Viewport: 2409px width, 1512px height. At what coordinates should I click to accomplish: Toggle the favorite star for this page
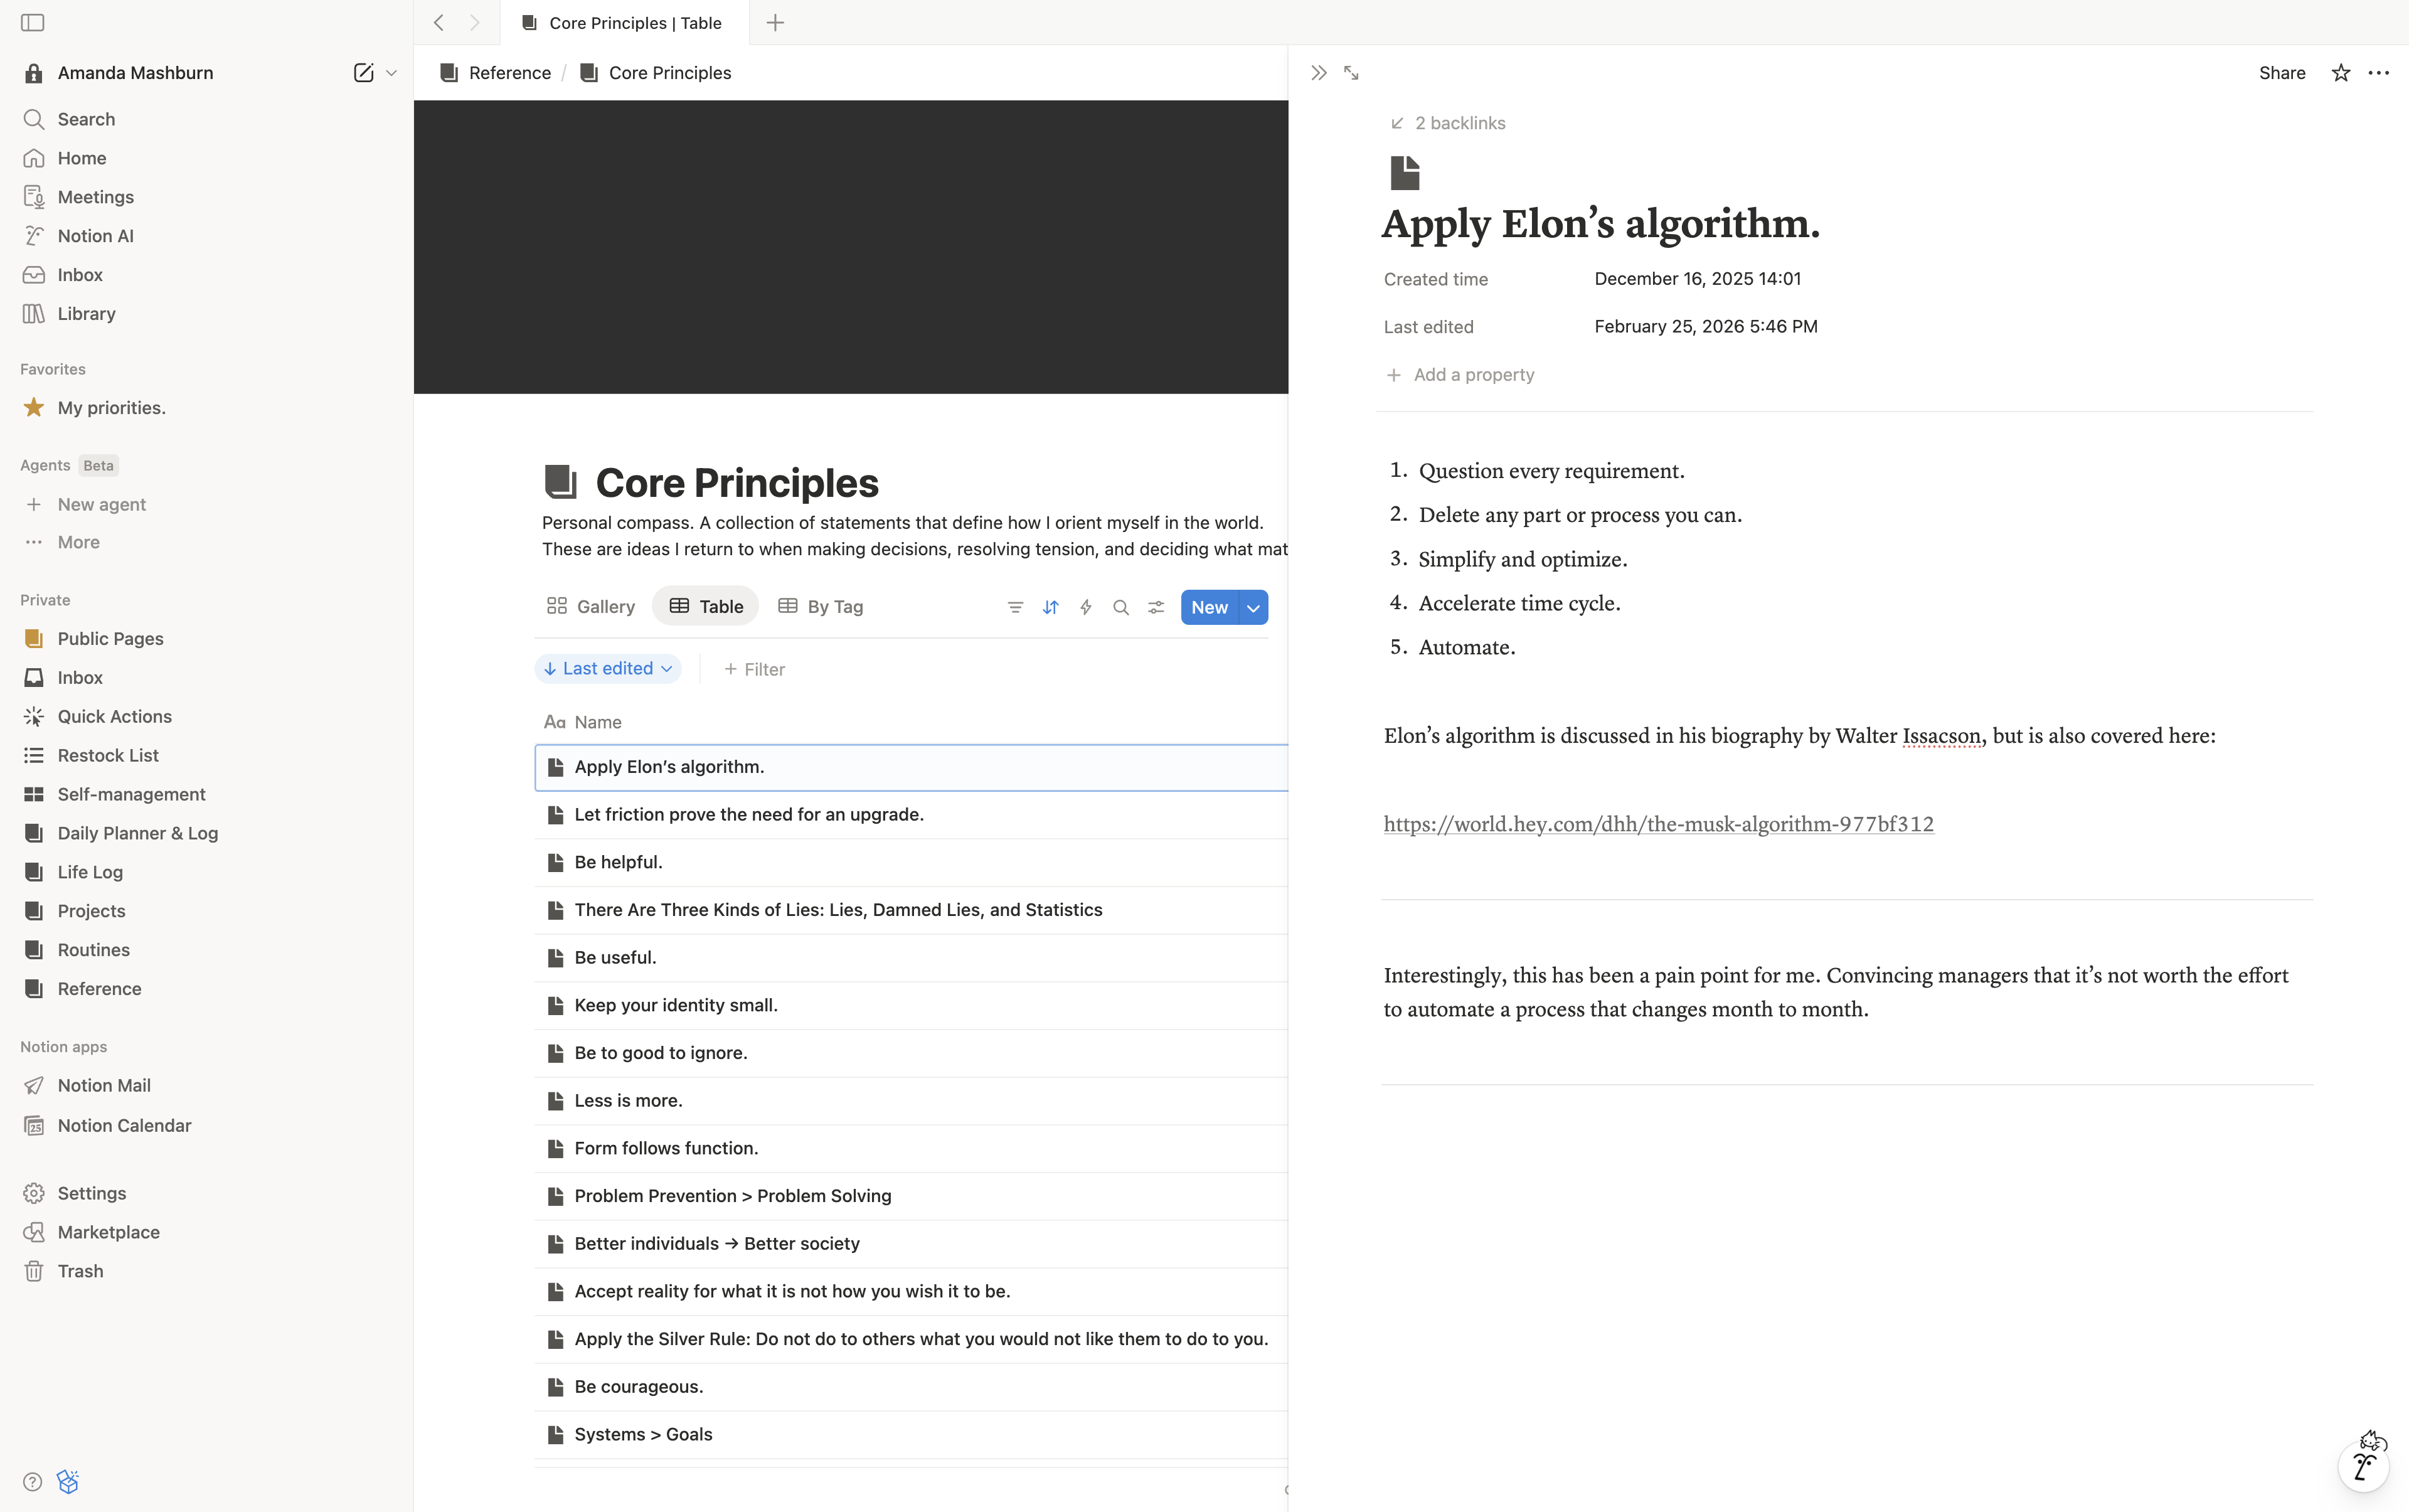click(x=2340, y=73)
